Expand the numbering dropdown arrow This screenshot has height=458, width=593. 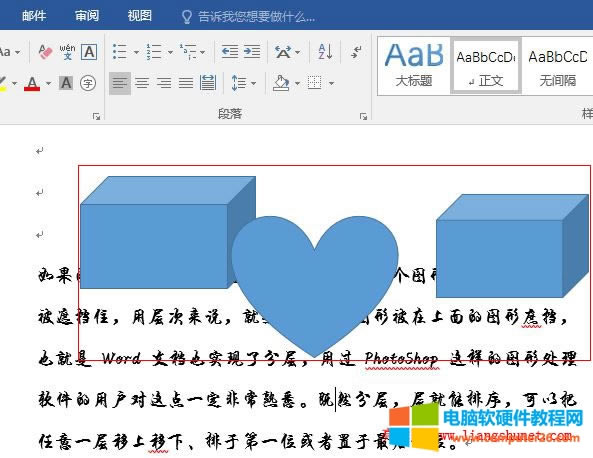point(170,52)
